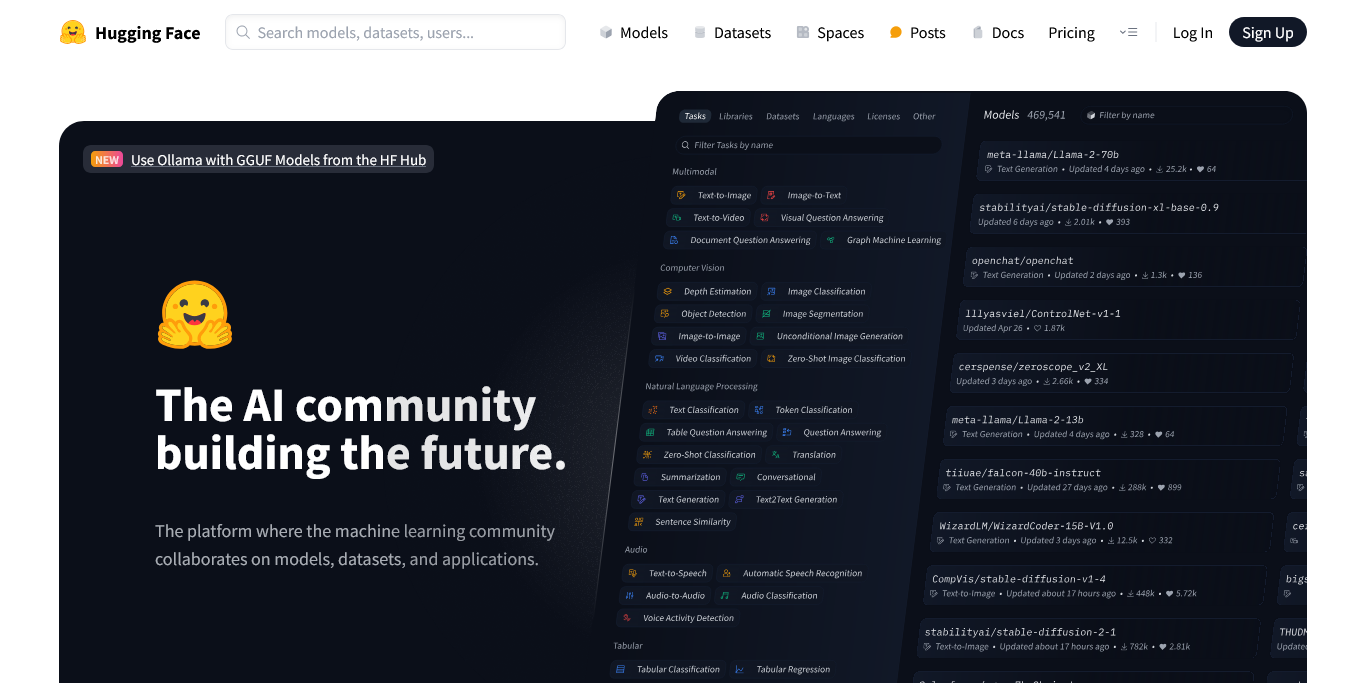
Task: Open the CompVis/stable-diffusion-v1-4 model card
Action: click(x=1096, y=585)
